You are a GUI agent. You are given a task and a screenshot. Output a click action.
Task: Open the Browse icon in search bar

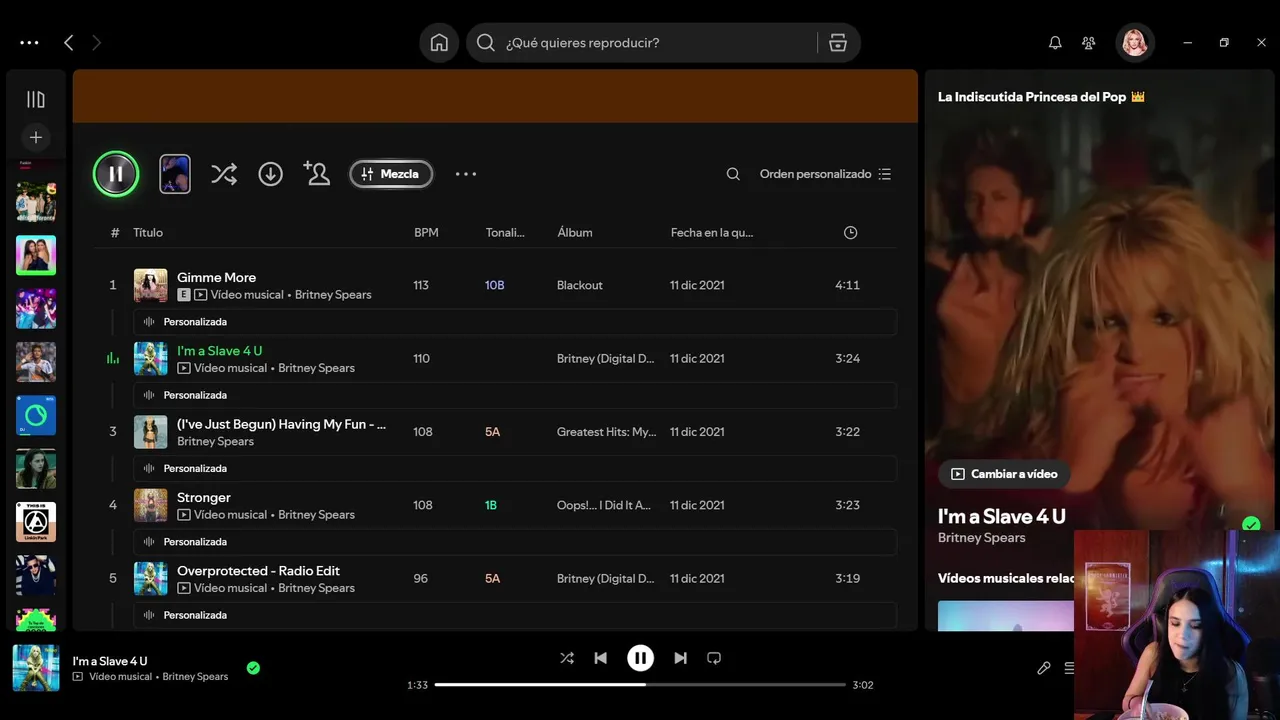point(838,43)
